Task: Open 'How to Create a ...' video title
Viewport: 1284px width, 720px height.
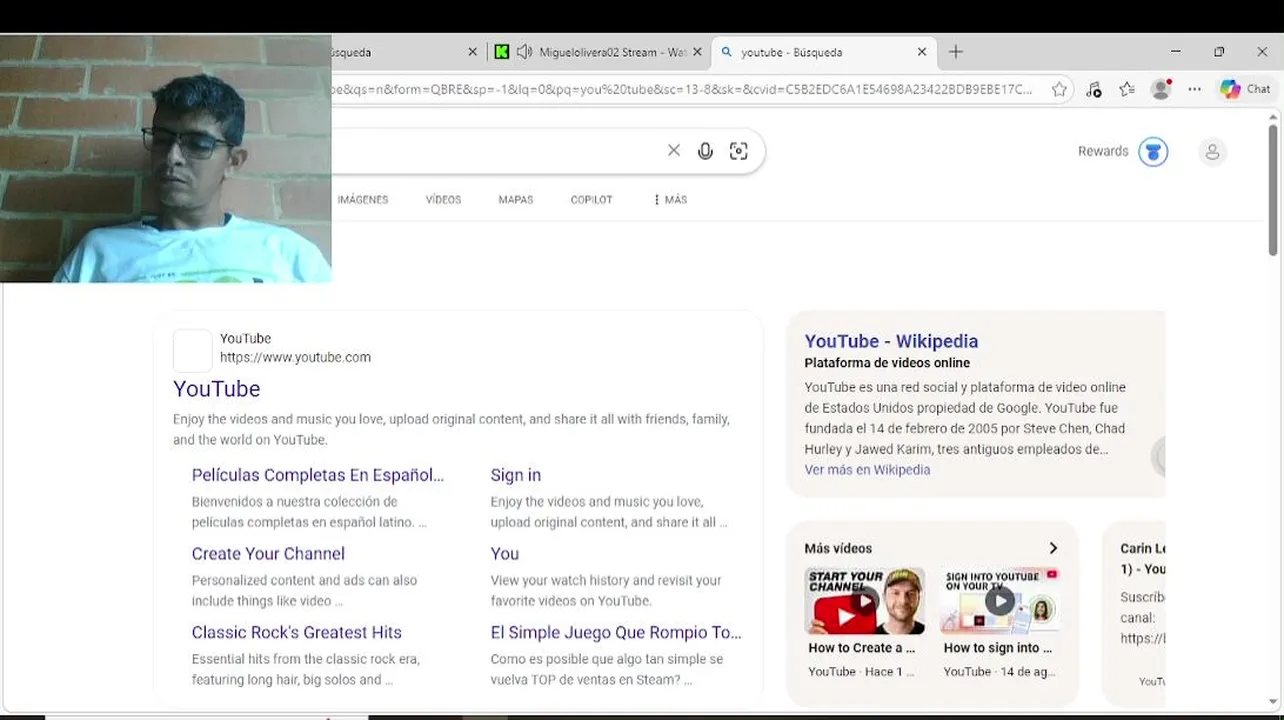Action: (x=862, y=648)
